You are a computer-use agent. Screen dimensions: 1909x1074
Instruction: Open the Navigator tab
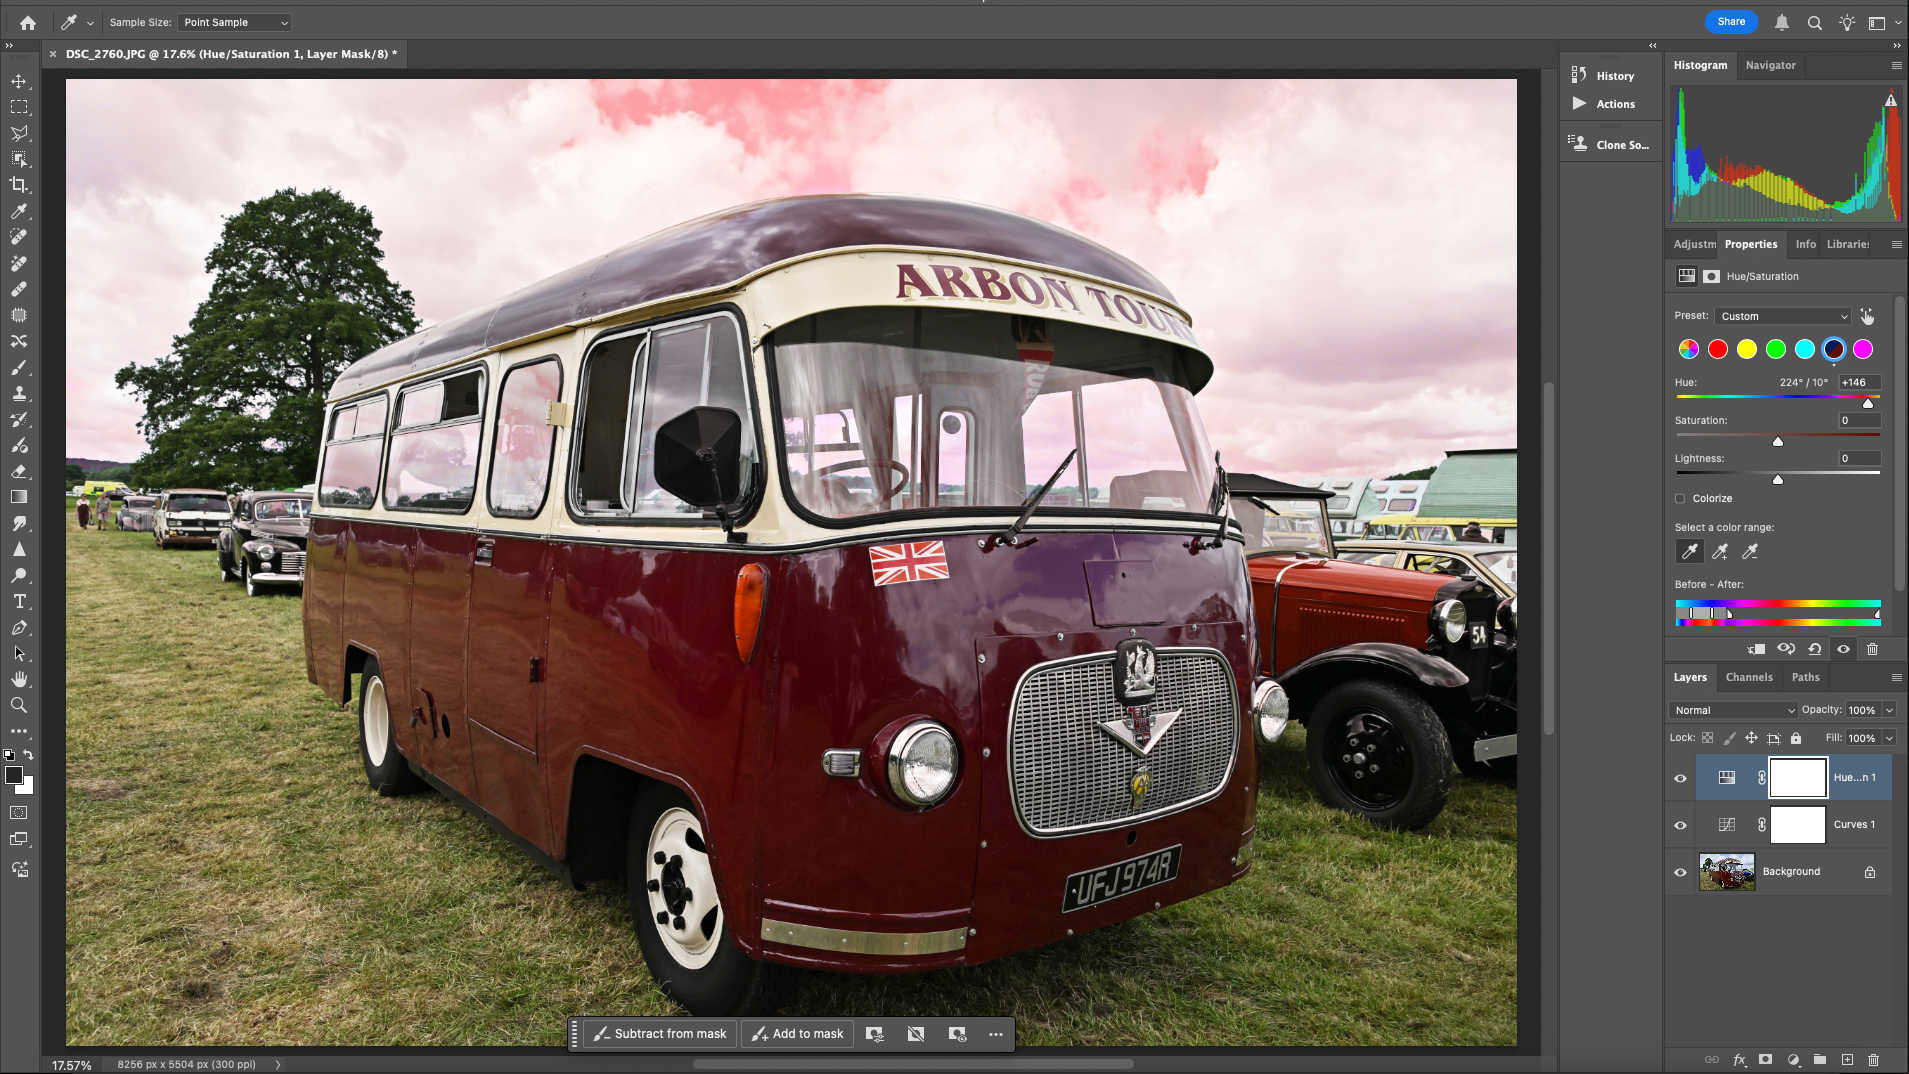pyautogui.click(x=1770, y=65)
